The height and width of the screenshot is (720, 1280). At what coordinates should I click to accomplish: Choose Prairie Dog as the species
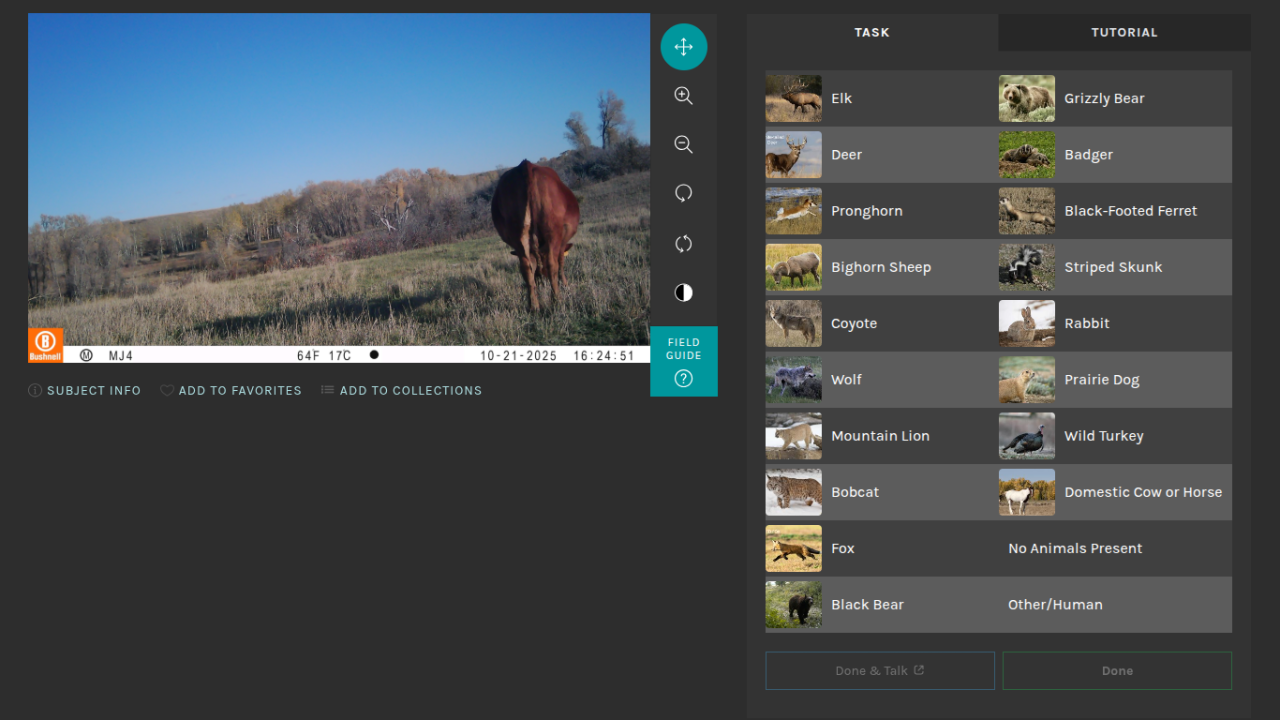tap(1115, 379)
